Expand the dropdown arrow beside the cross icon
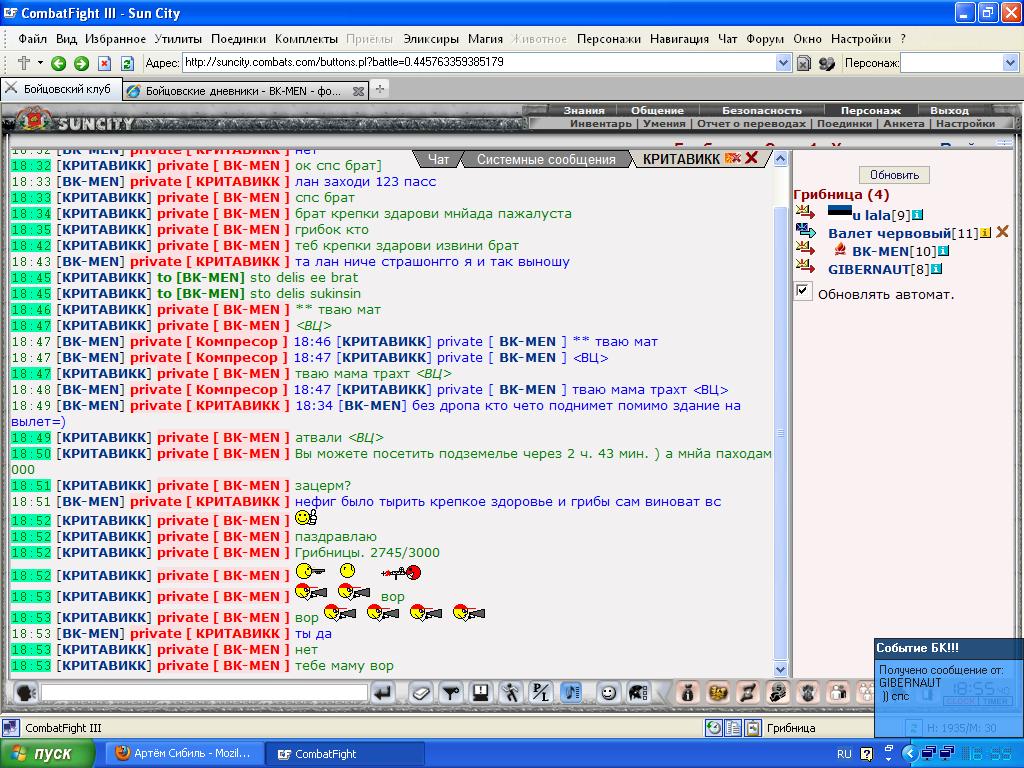This screenshot has width=1024, height=768. (40, 63)
